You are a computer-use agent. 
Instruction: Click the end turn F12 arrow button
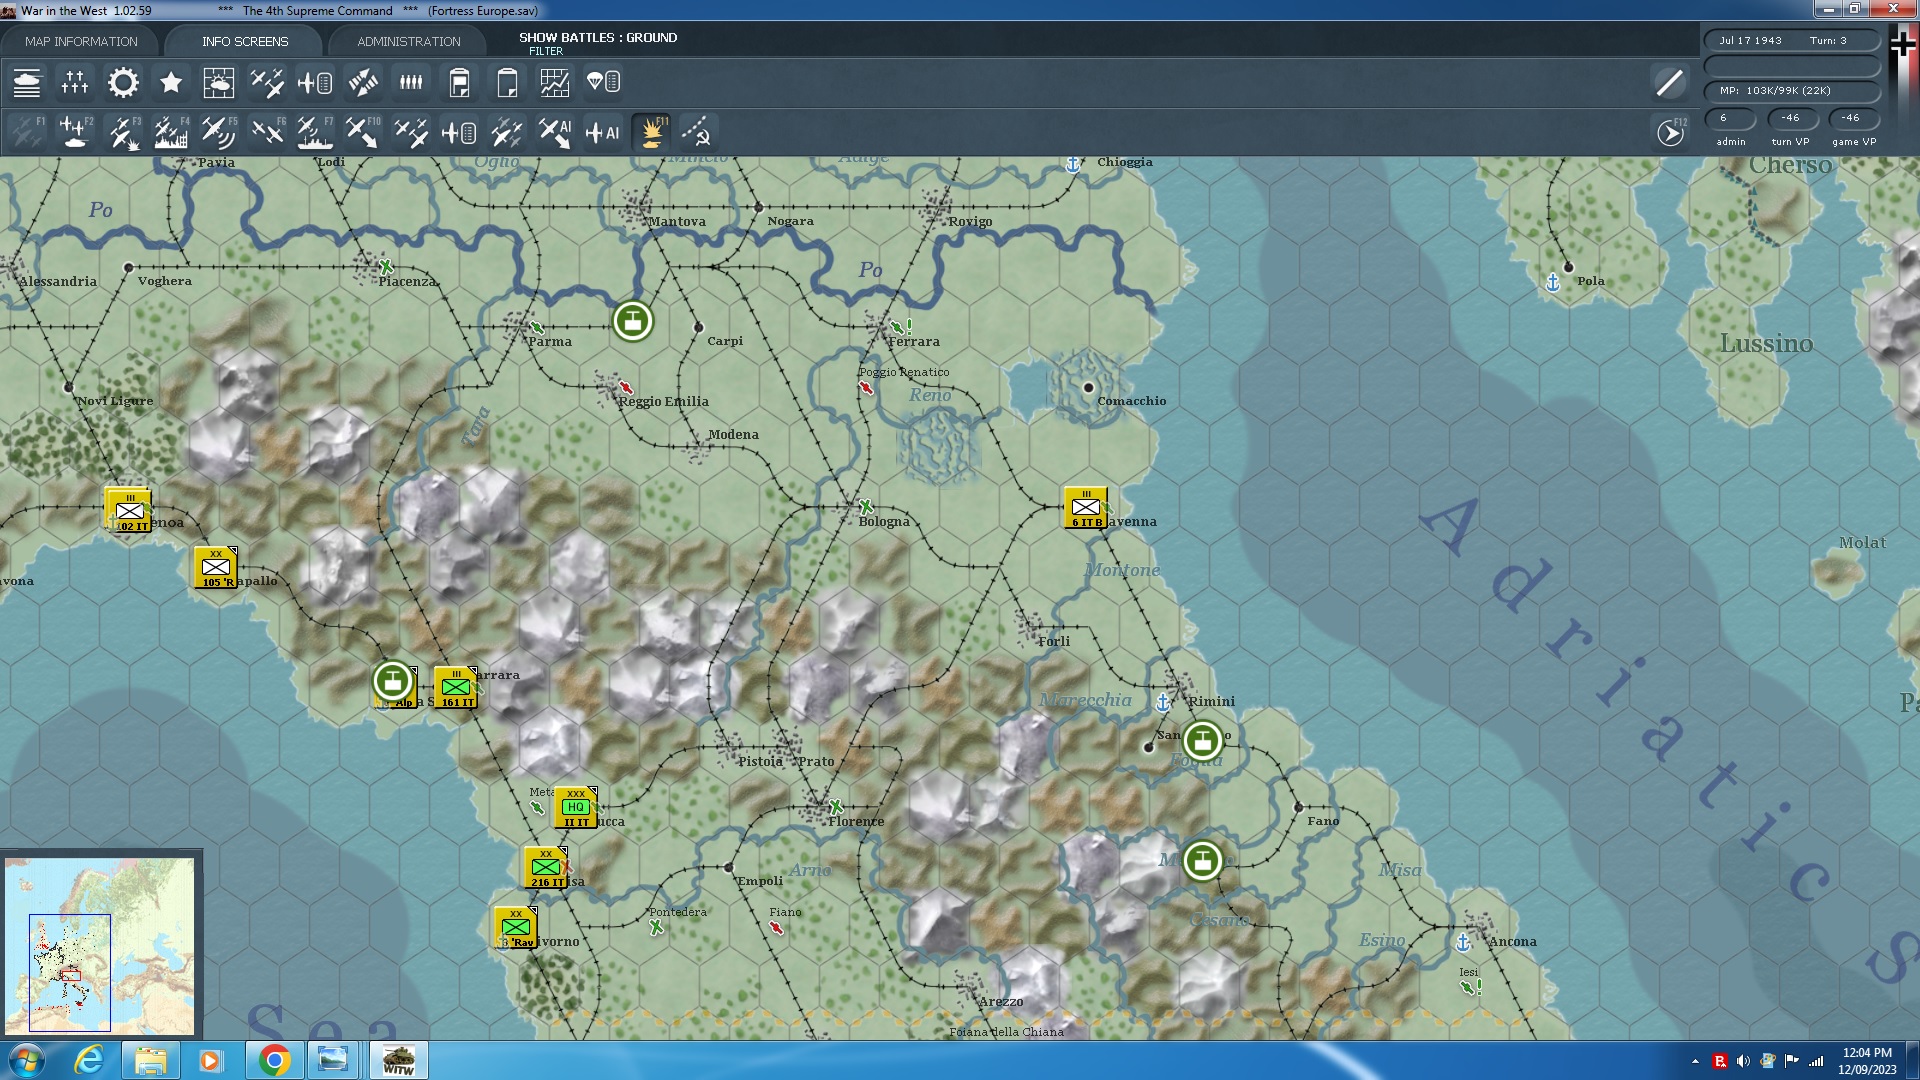tap(1670, 132)
